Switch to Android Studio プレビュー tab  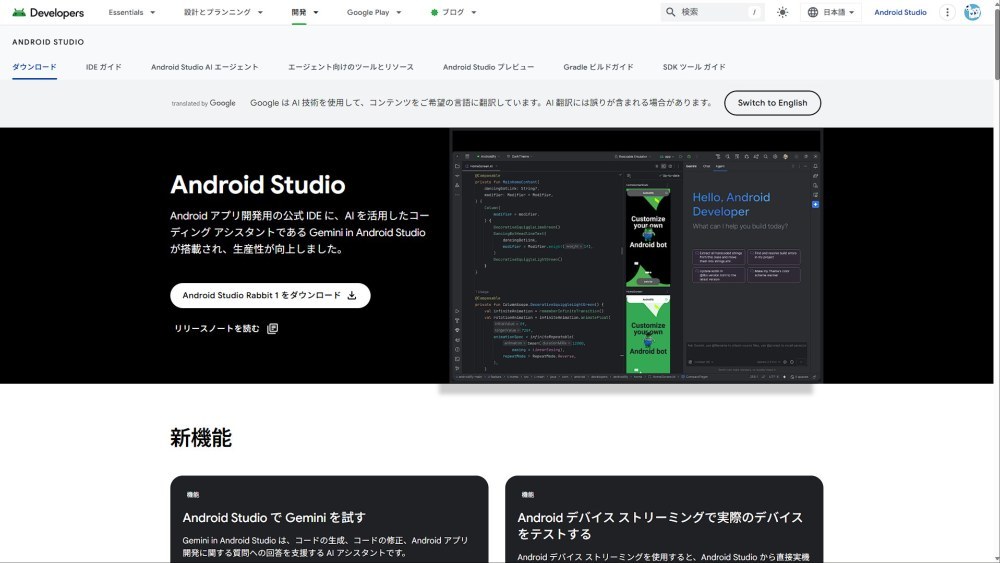[x=489, y=67]
